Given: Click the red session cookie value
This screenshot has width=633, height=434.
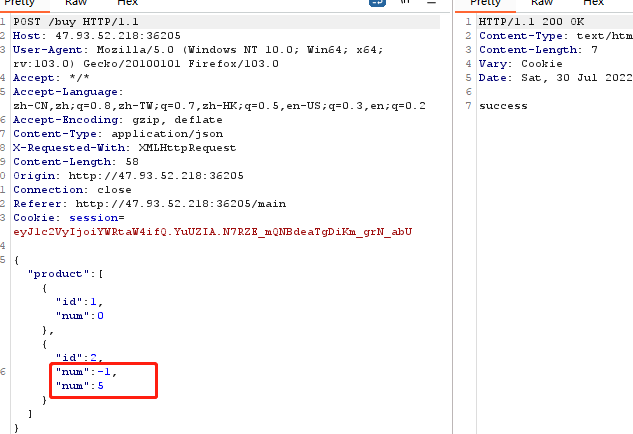Looking at the screenshot, I should (x=212, y=232).
